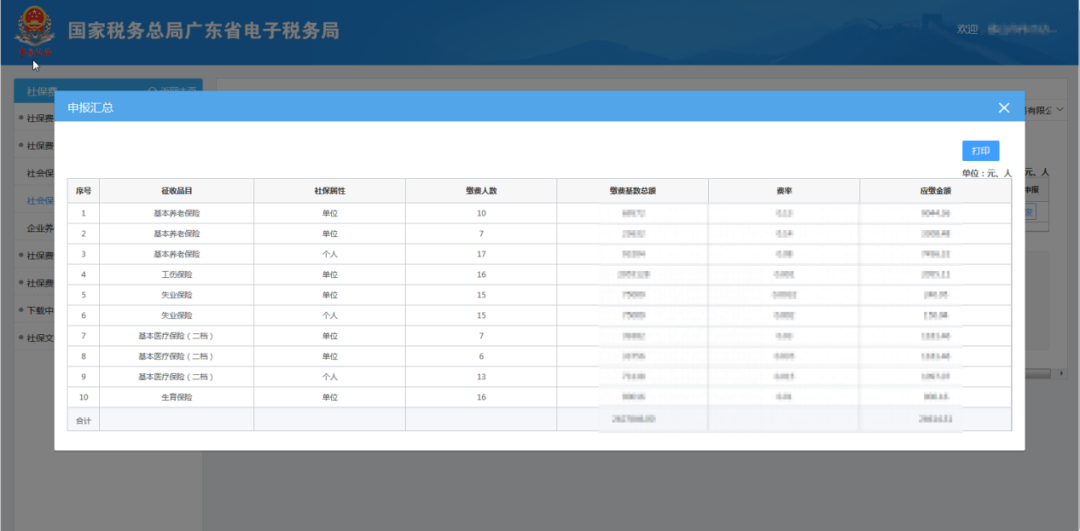Click the 应缴金额 column header
1080x531 pixels.
pyautogui.click(x=935, y=191)
